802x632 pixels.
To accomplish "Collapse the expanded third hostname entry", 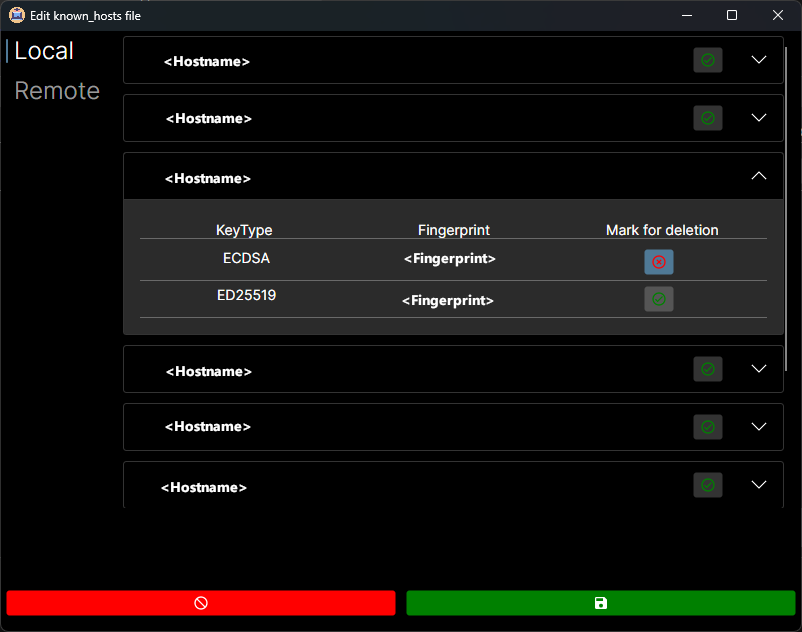I will pyautogui.click(x=759, y=176).
